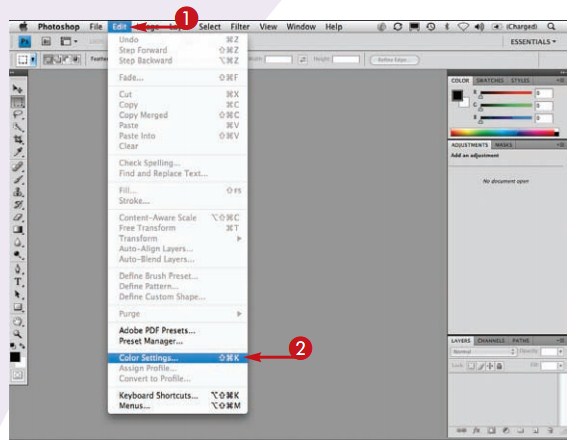Click the create new layer icon
The width and height of the screenshot is (579, 441).
coord(535,431)
